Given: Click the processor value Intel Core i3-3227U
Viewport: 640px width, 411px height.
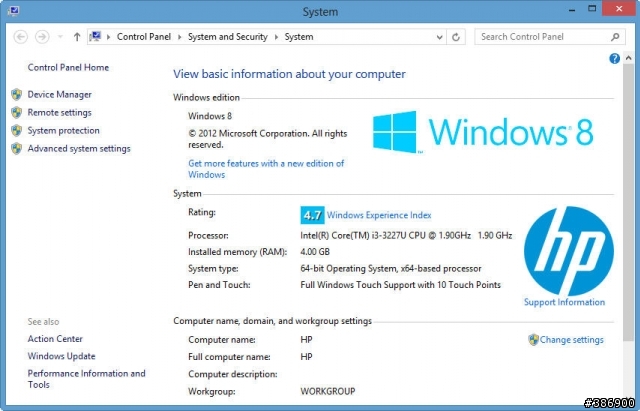Looking at the screenshot, I should point(406,235).
